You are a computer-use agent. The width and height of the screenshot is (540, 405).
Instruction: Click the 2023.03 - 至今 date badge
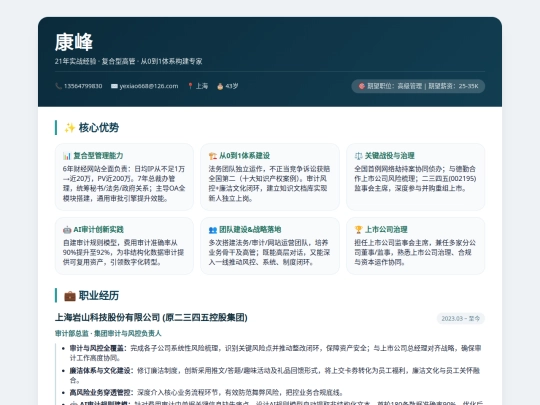click(x=460, y=319)
